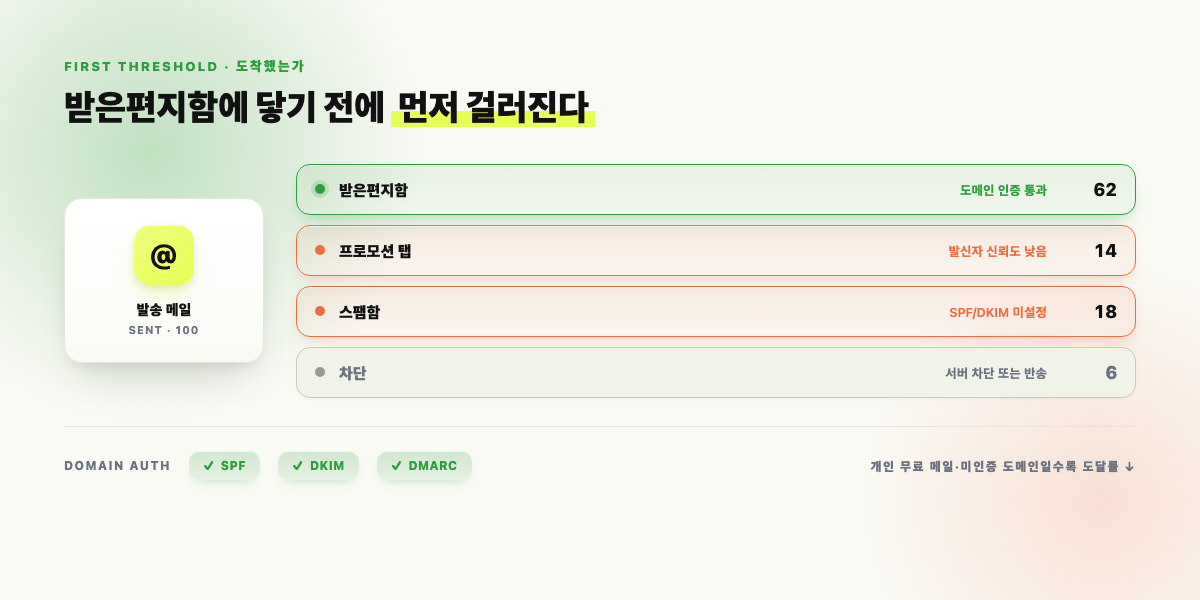Click the 발송 메일 SENT 100 card
Image resolution: width=1200 pixels, height=600 pixels.
click(164, 280)
